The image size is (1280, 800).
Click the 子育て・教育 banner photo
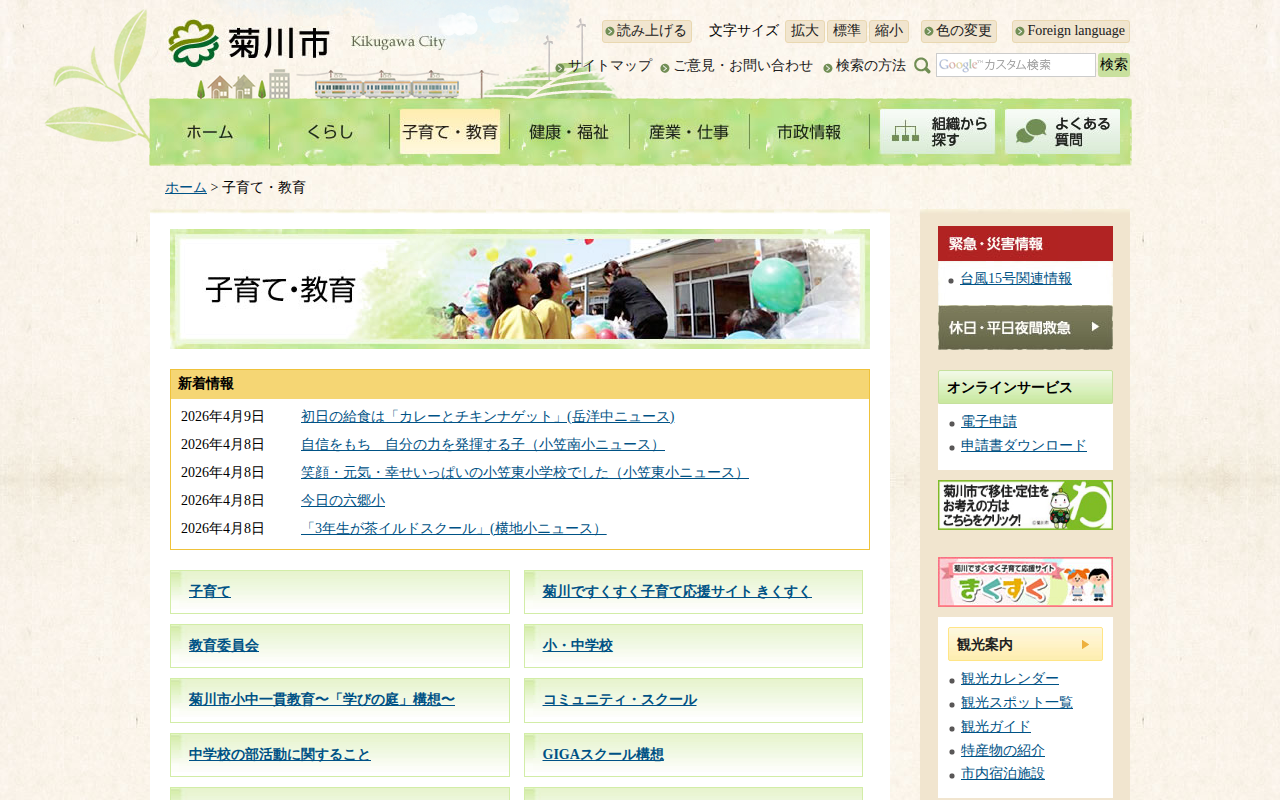coord(520,289)
